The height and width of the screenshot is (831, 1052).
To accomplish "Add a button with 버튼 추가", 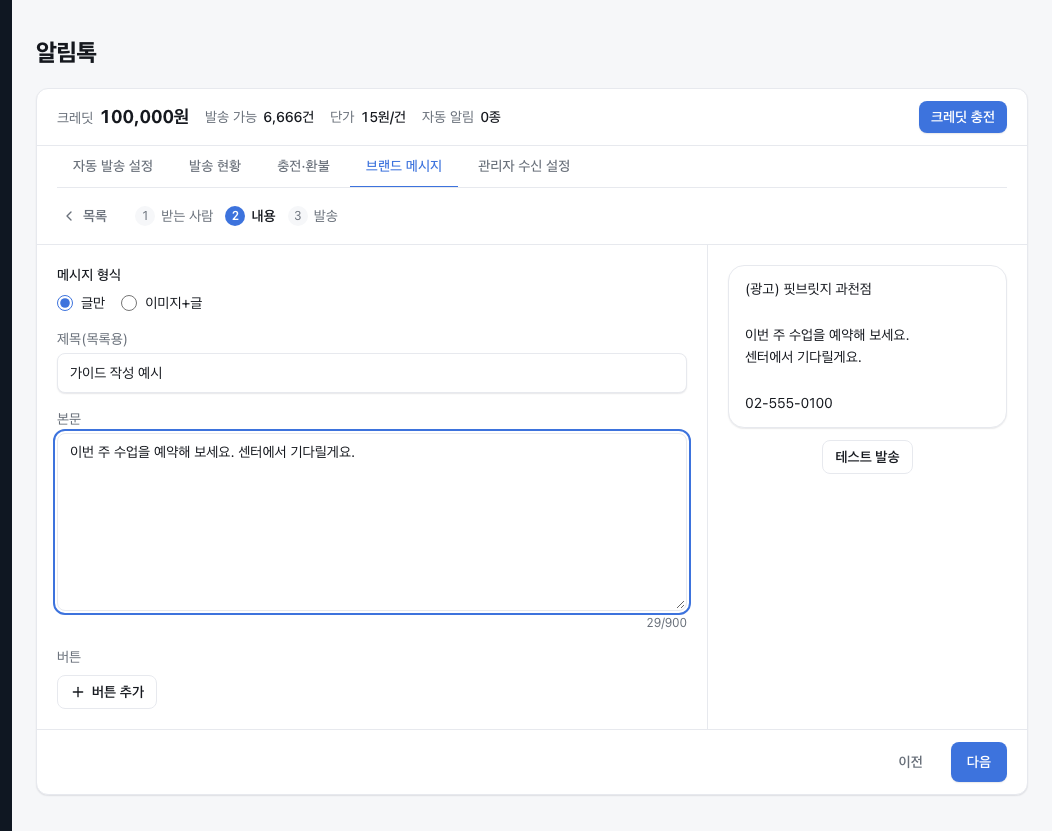I will pos(107,691).
